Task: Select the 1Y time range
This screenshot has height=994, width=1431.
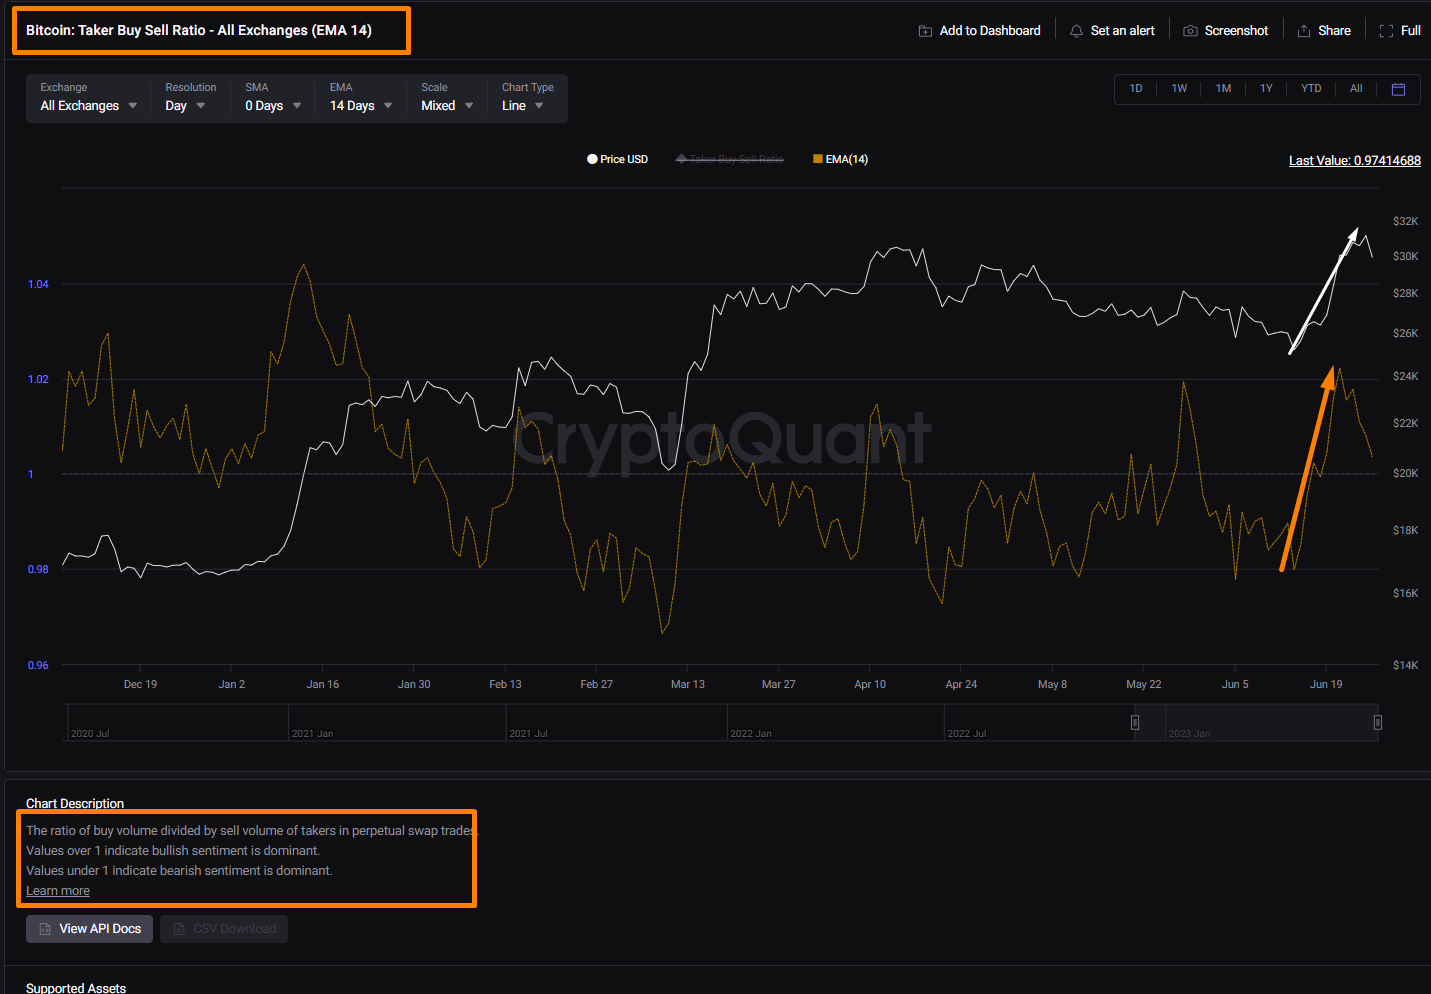Action: click(1266, 89)
